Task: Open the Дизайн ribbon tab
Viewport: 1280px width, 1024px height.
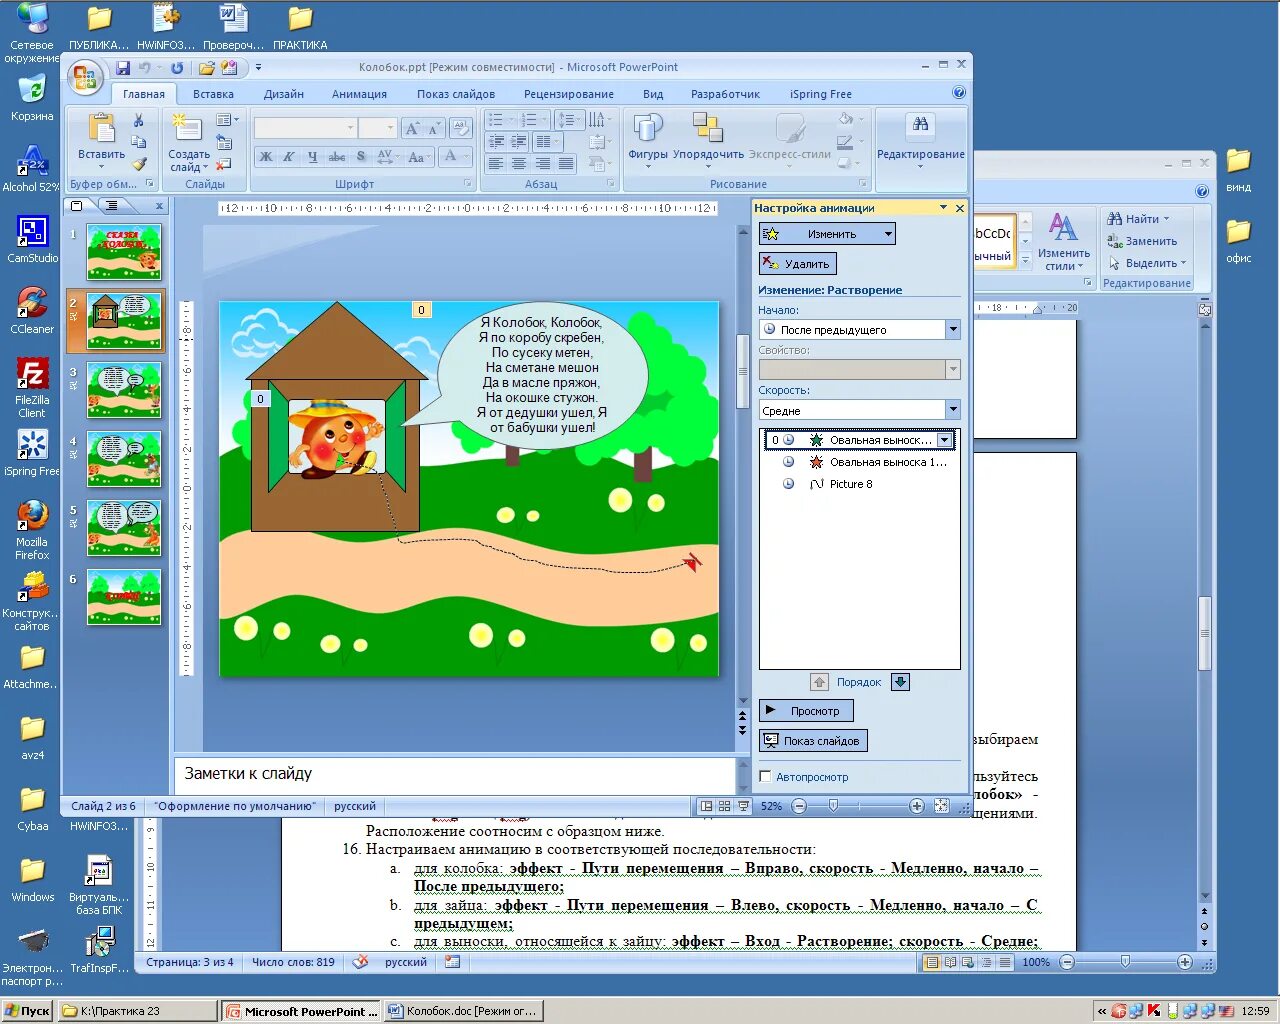Action: 284,94
